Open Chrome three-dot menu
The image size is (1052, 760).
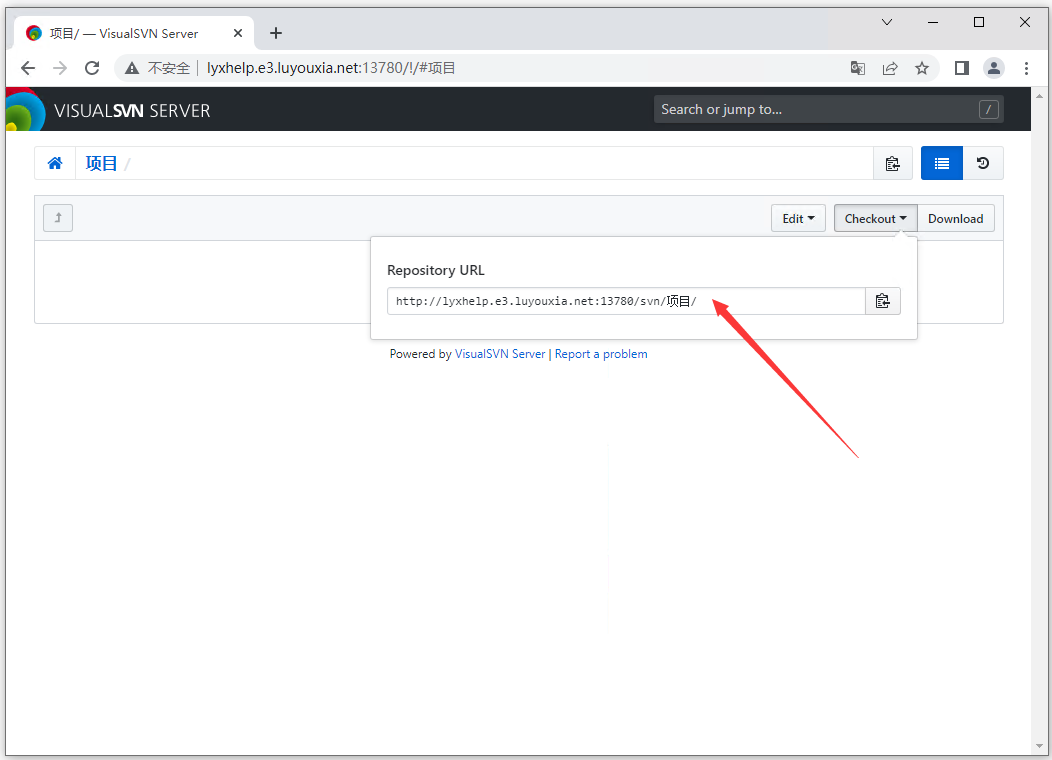pos(1026,68)
